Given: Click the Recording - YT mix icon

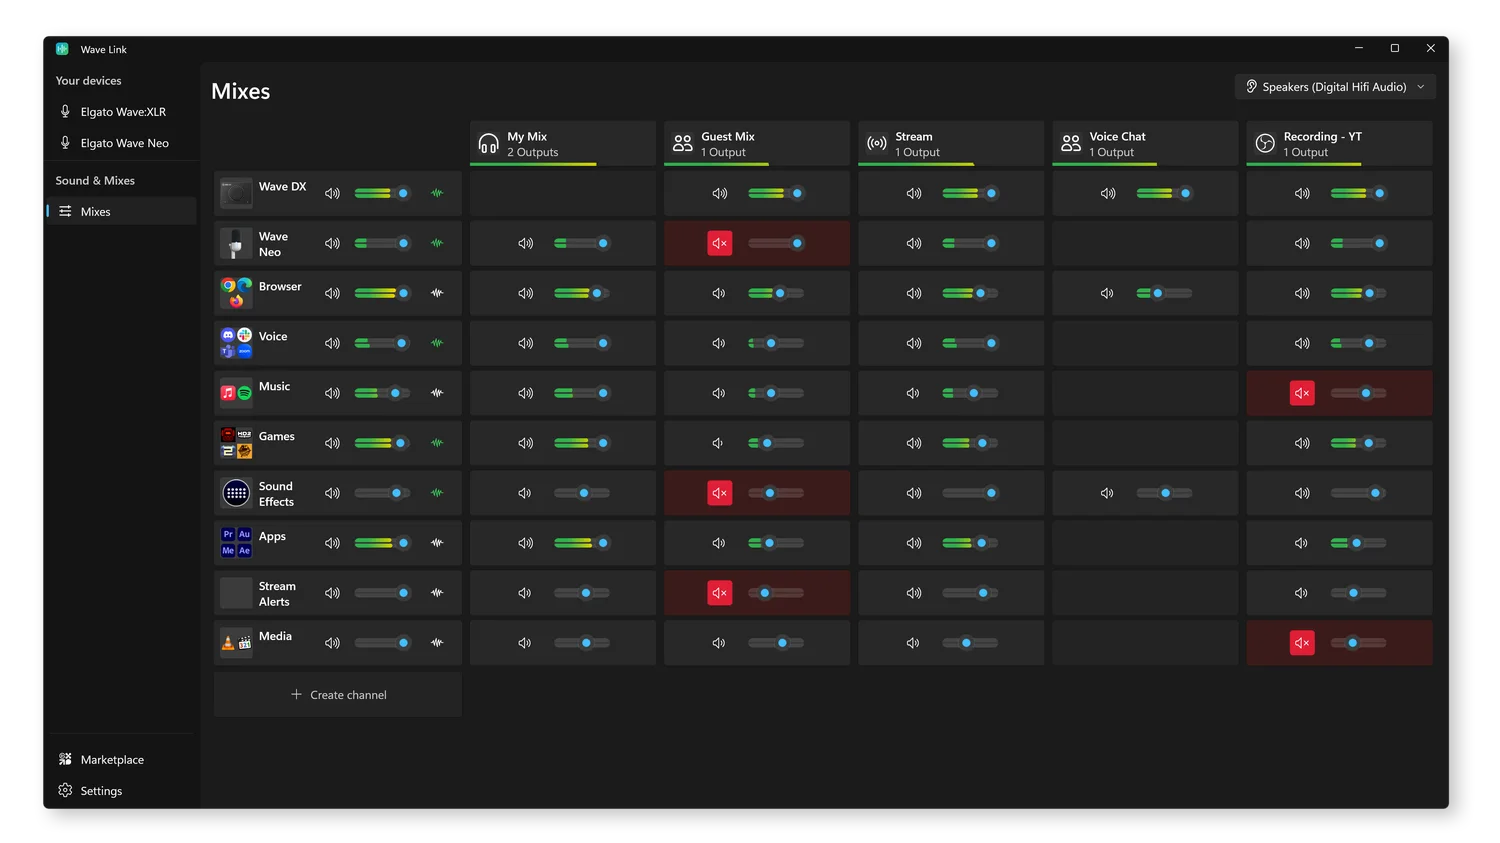Looking at the screenshot, I should point(1263,143).
